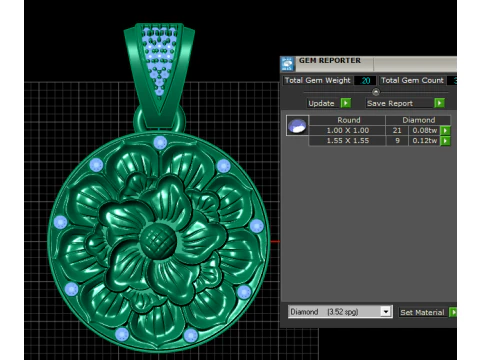Click the count cell showing 9
480x360 pixels.
click(397, 141)
